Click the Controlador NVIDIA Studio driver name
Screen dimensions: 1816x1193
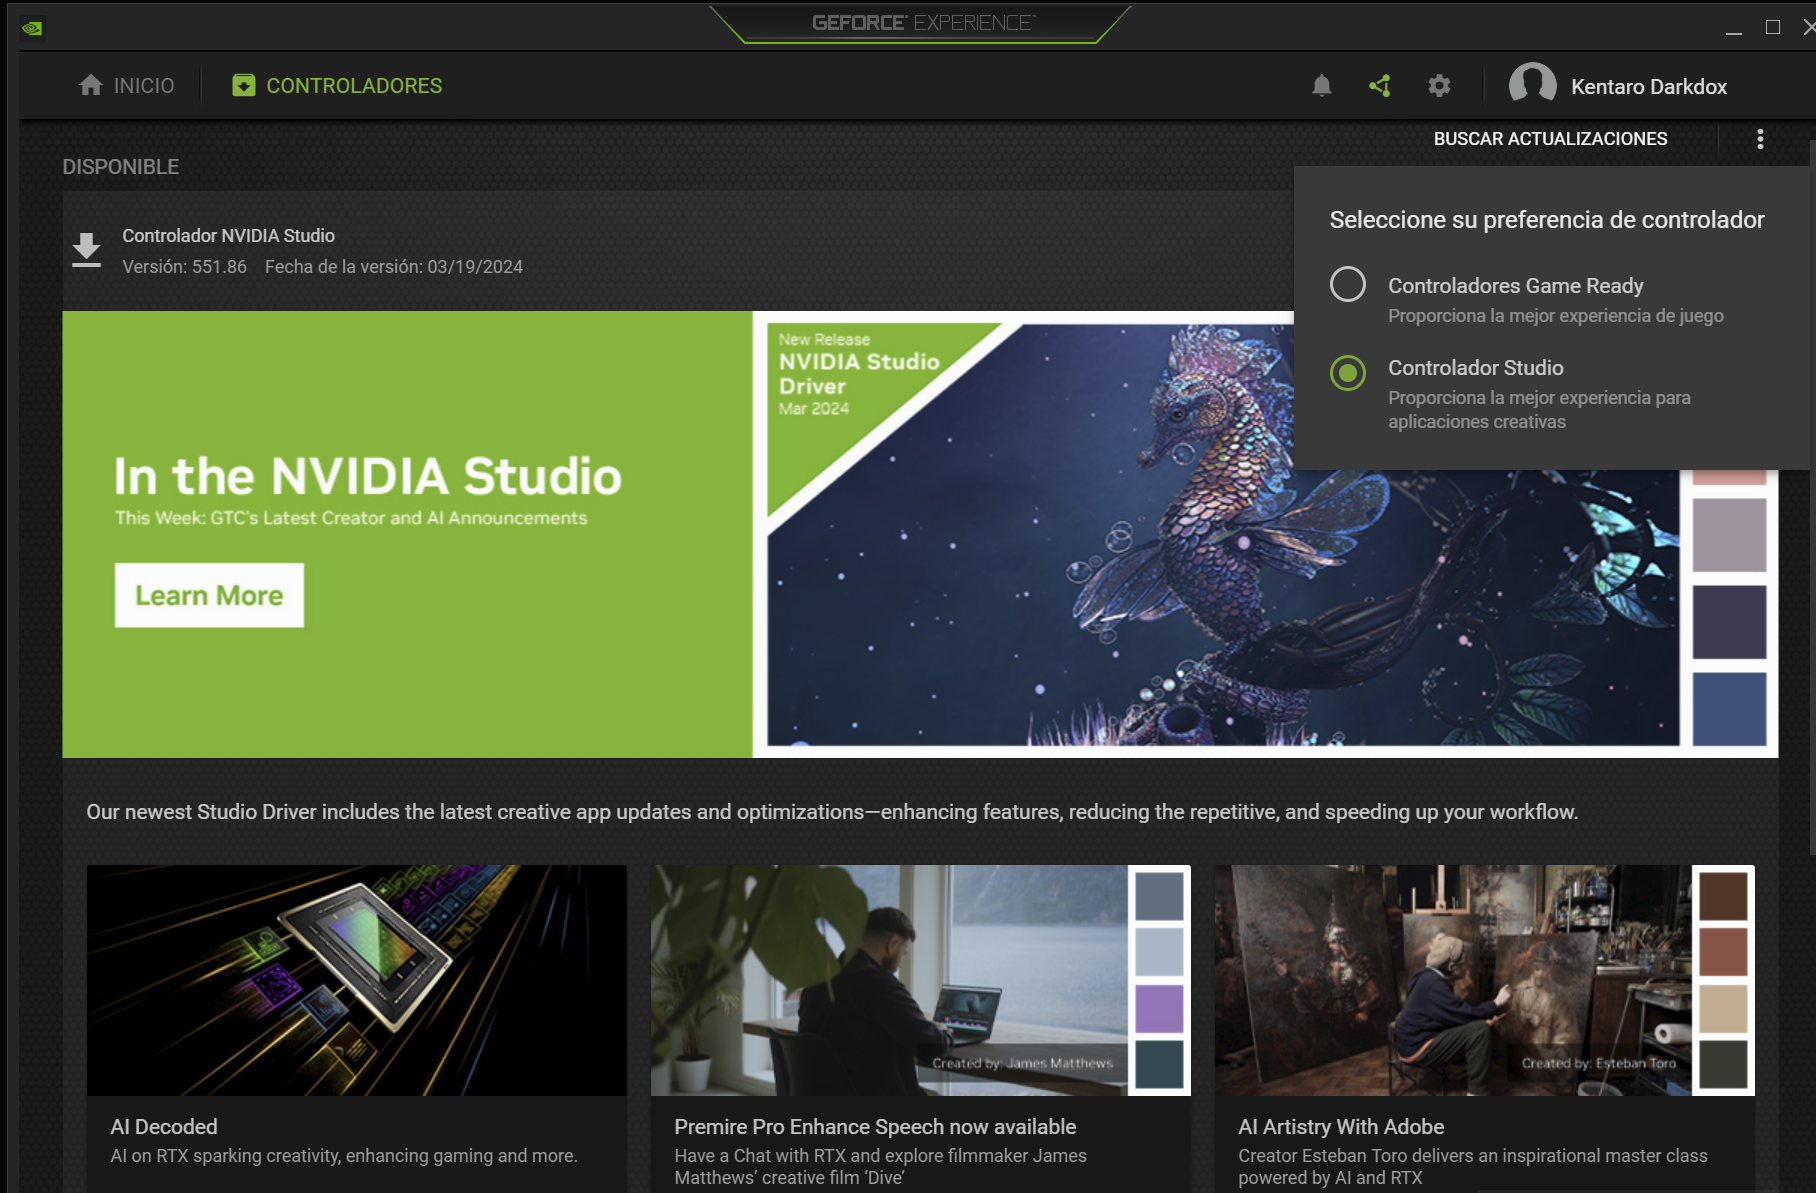[x=229, y=236]
